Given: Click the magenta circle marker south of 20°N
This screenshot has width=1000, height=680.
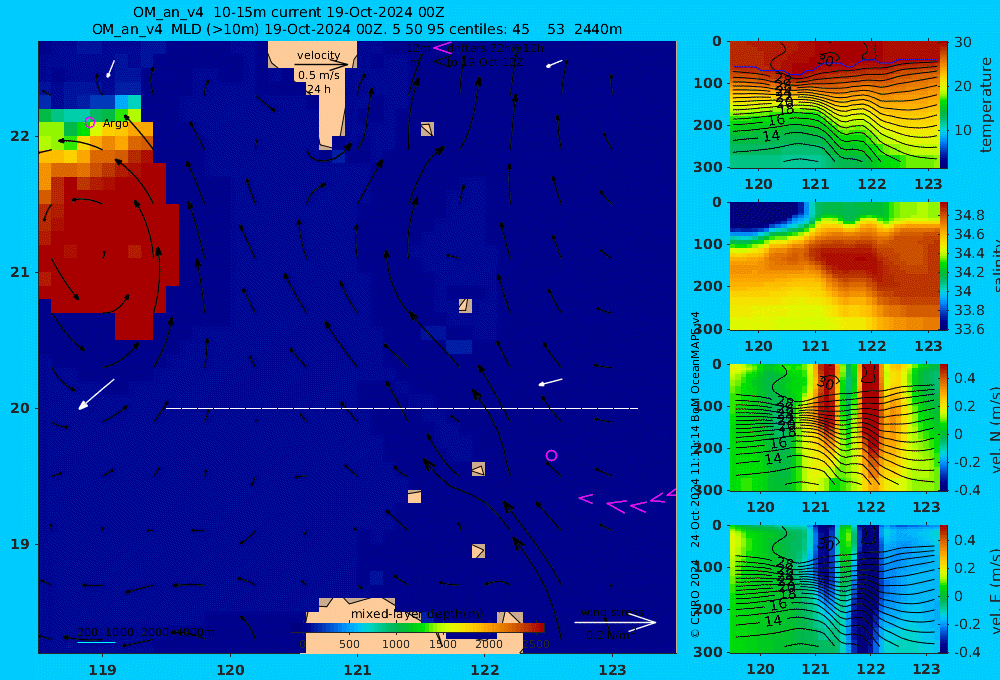Looking at the screenshot, I should (552, 455).
